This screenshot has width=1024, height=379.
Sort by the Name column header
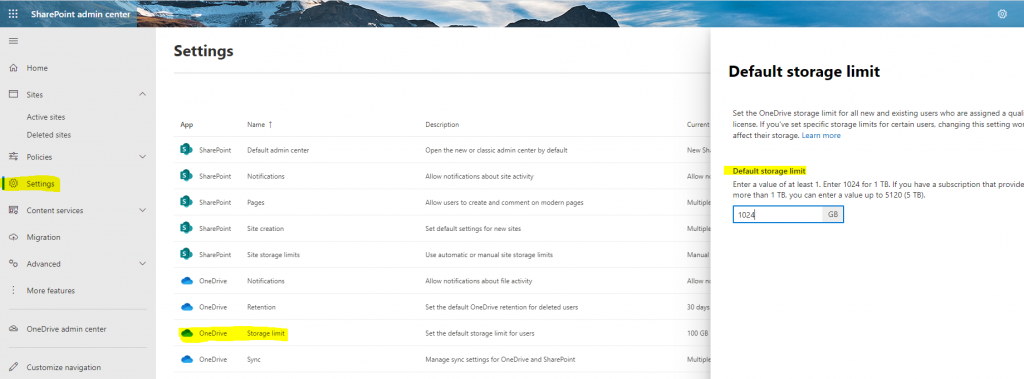[260, 124]
